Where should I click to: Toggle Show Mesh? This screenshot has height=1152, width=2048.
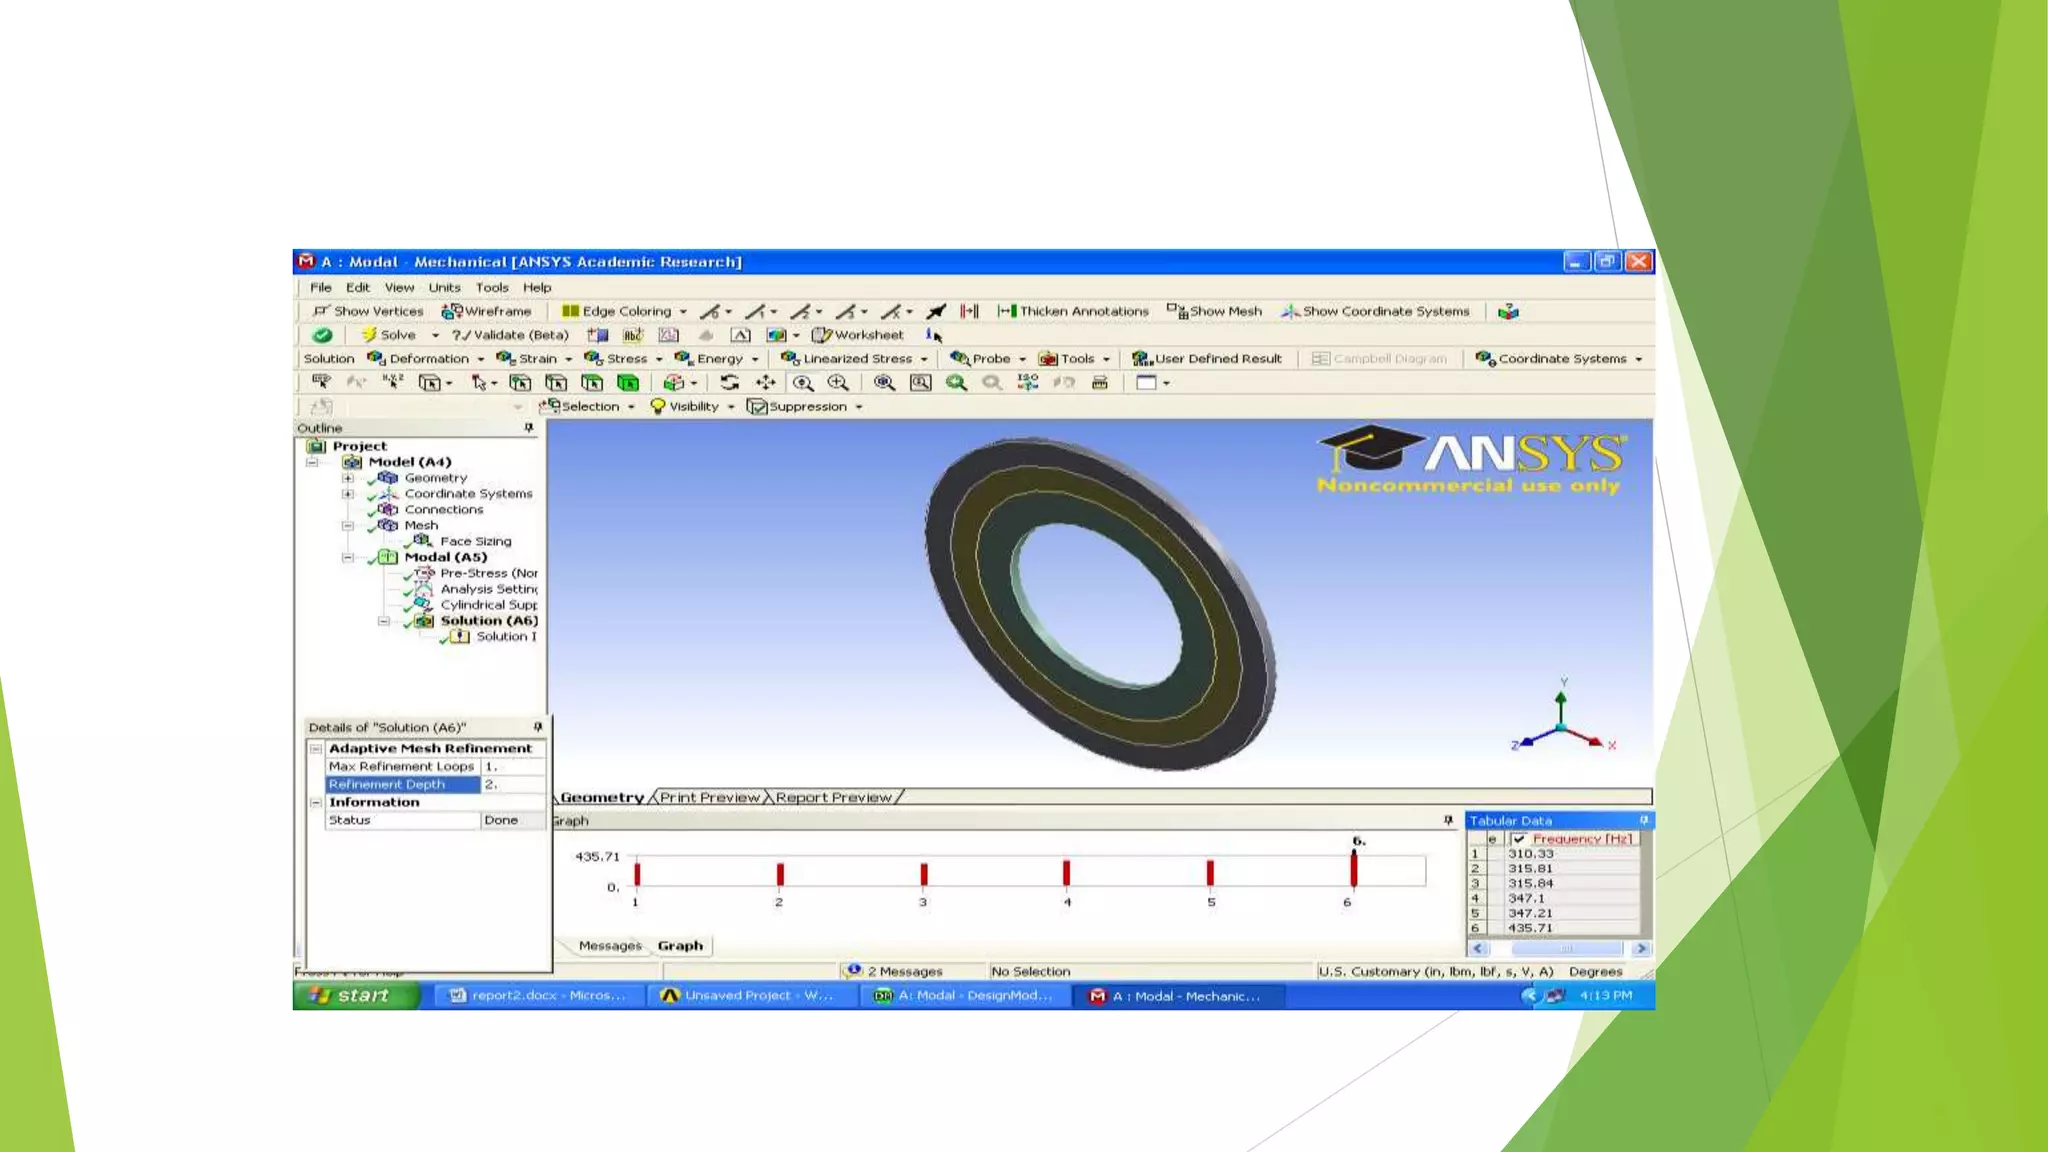[x=1214, y=311]
